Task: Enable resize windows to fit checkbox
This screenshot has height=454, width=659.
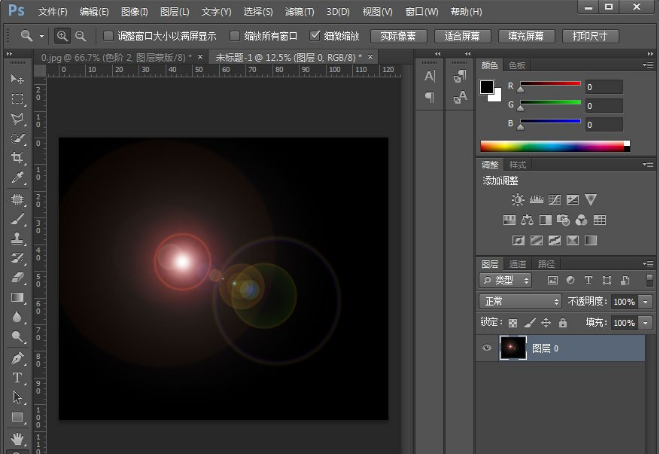Action: pyautogui.click(x=109, y=35)
